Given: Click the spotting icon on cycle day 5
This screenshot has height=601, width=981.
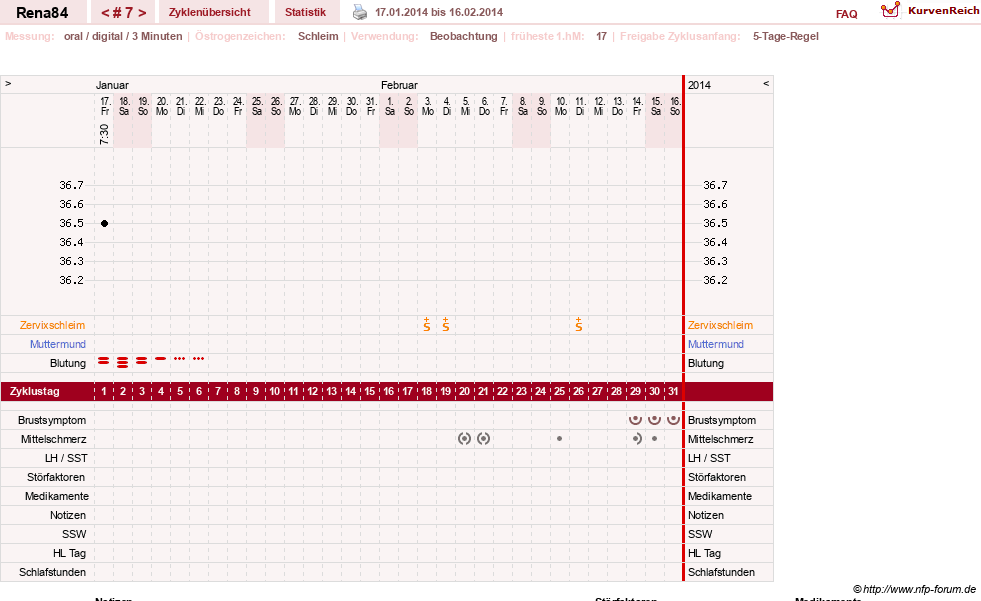Looking at the screenshot, I should (180, 358).
